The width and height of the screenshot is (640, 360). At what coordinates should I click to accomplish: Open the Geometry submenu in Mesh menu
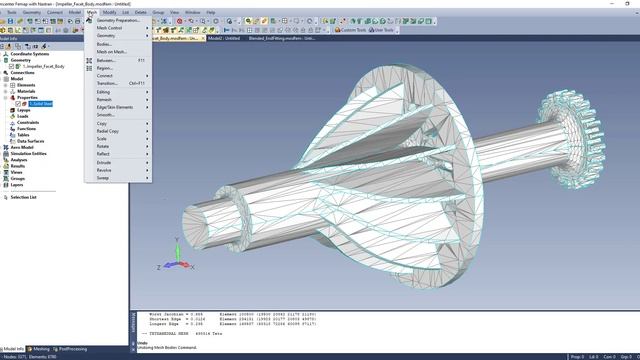[x=118, y=36]
